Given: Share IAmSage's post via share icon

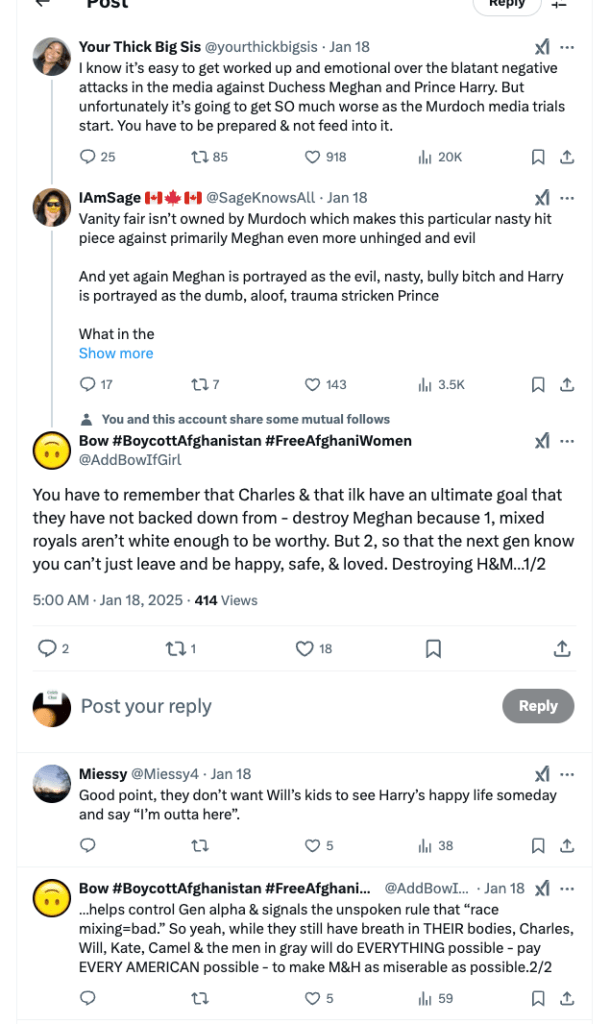Looking at the screenshot, I should click(x=566, y=384).
